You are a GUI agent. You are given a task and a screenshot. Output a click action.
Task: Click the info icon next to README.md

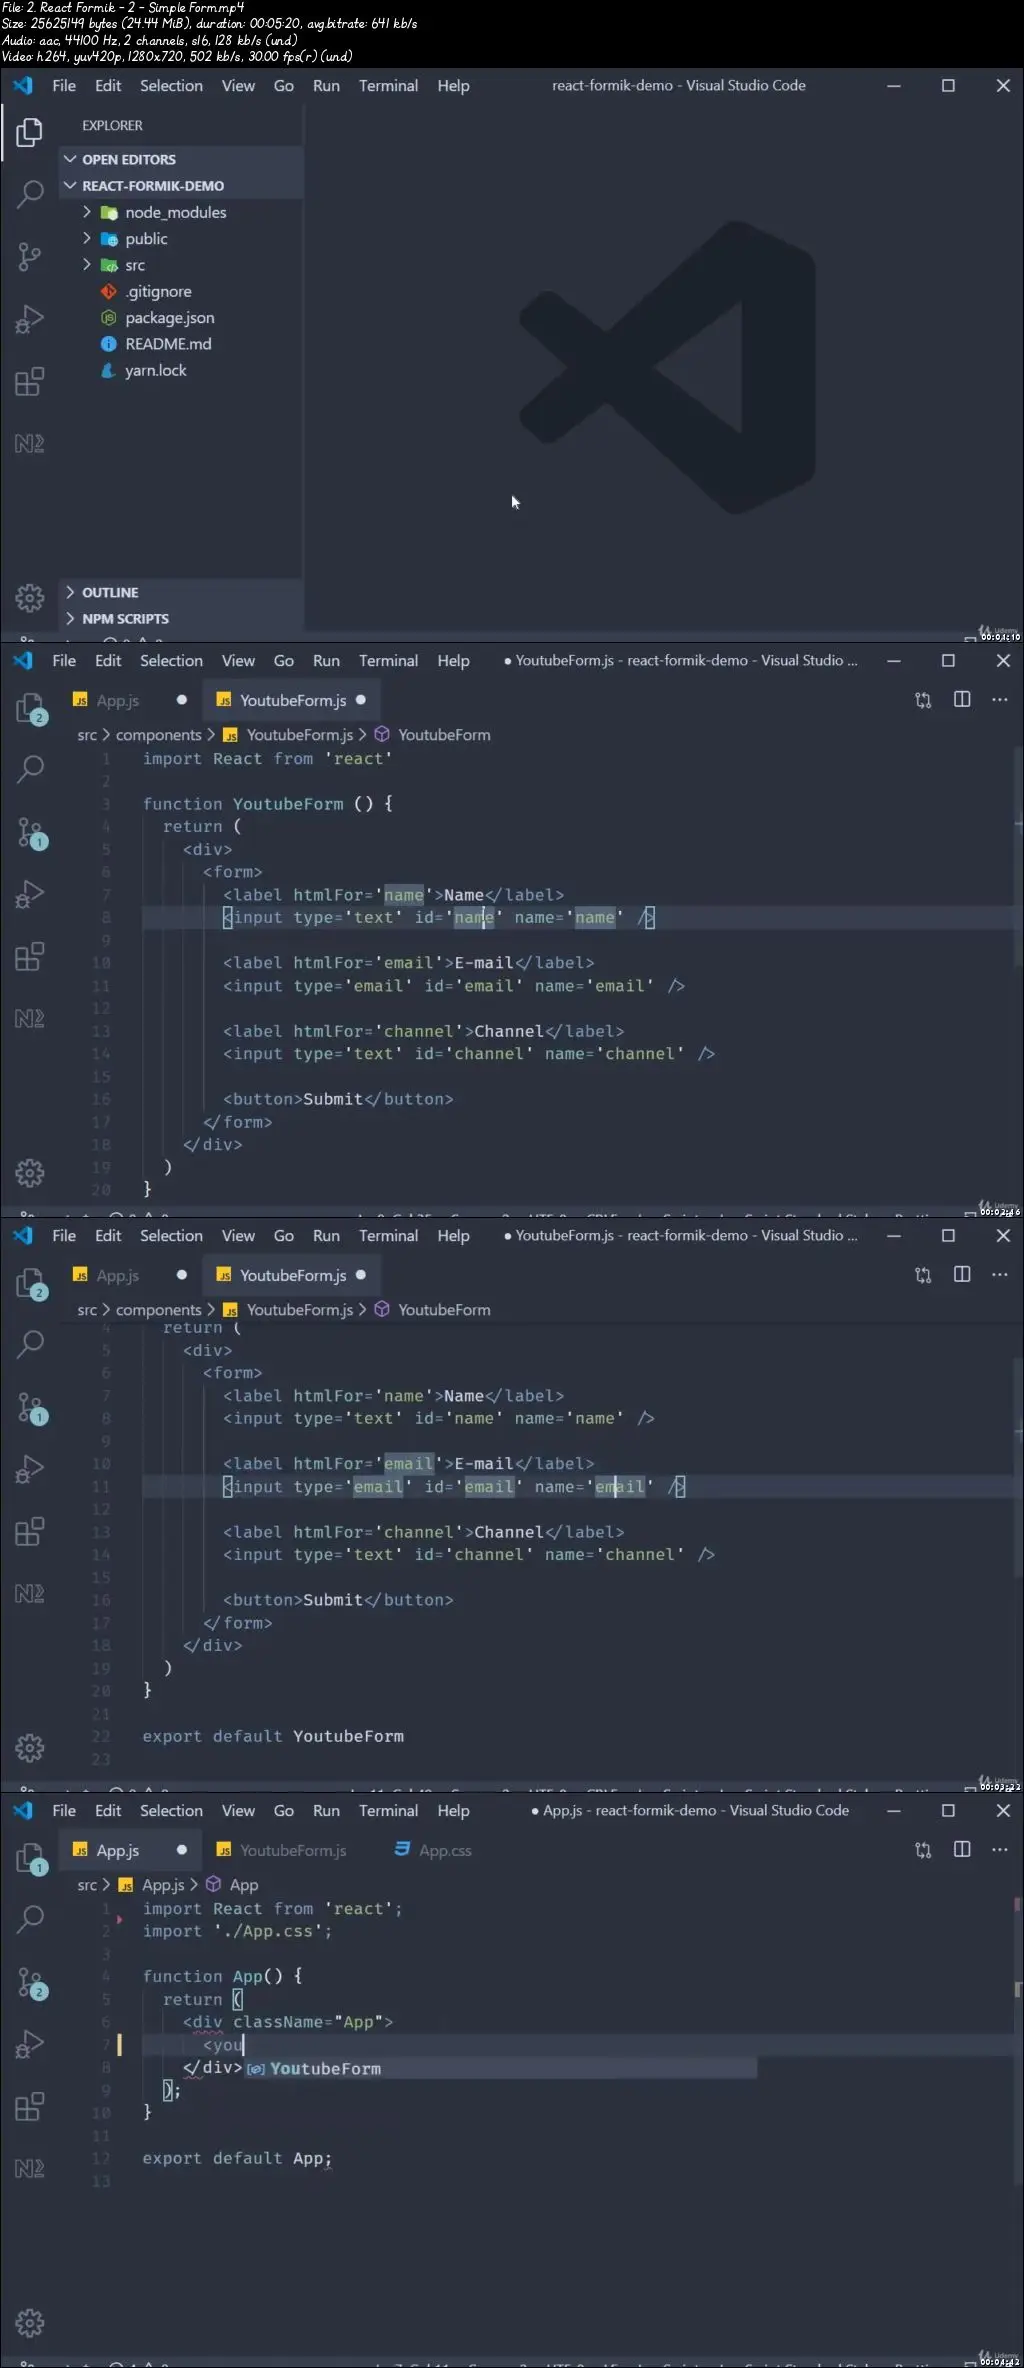point(109,344)
